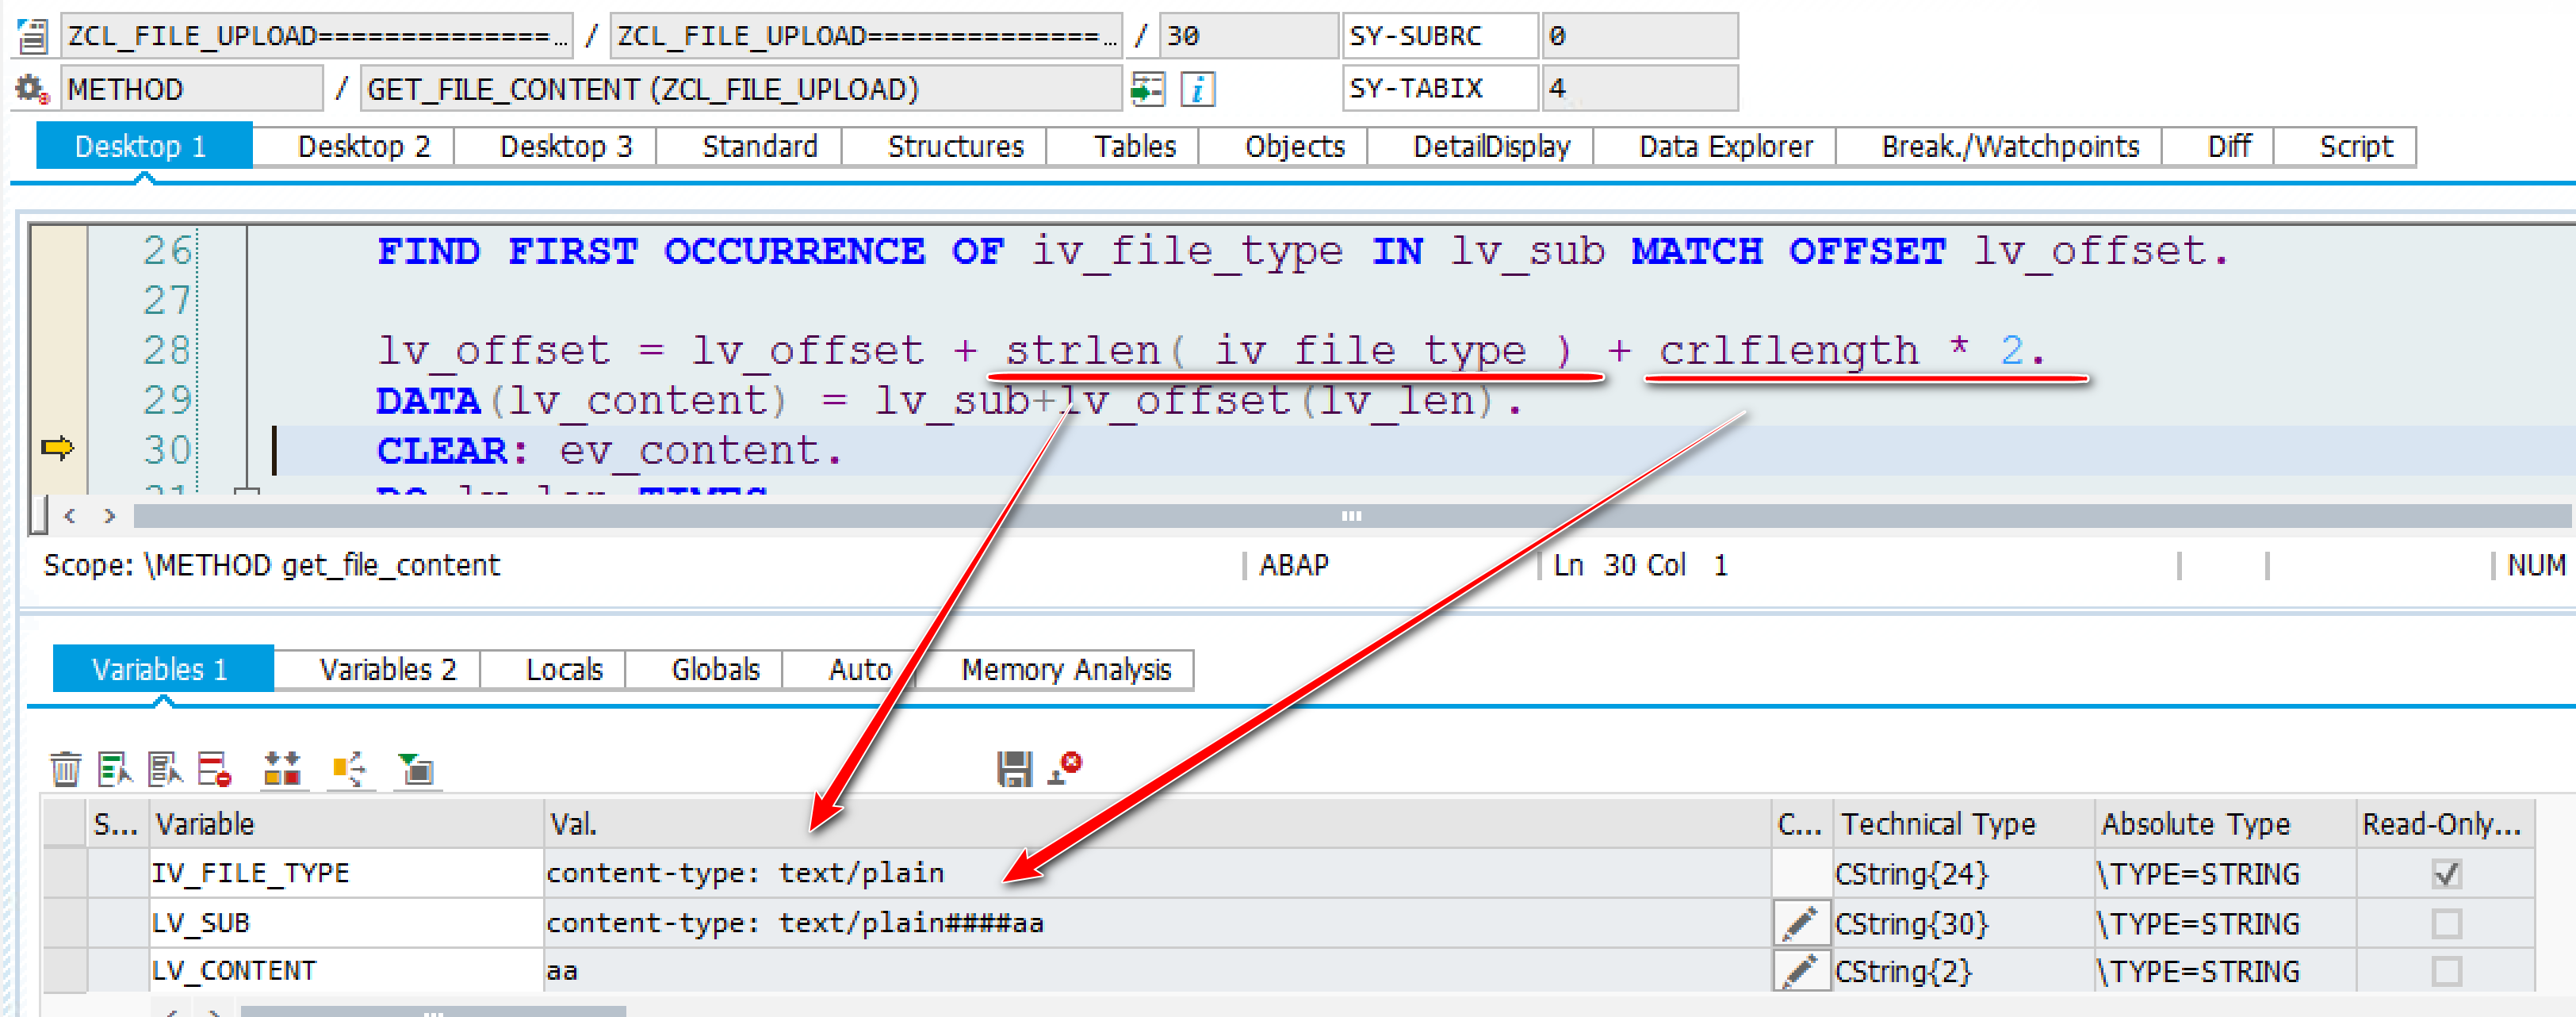Click the pencil to change LV_SUB value
Image resolution: width=2576 pixels, height=1017 pixels.
pos(1801,922)
